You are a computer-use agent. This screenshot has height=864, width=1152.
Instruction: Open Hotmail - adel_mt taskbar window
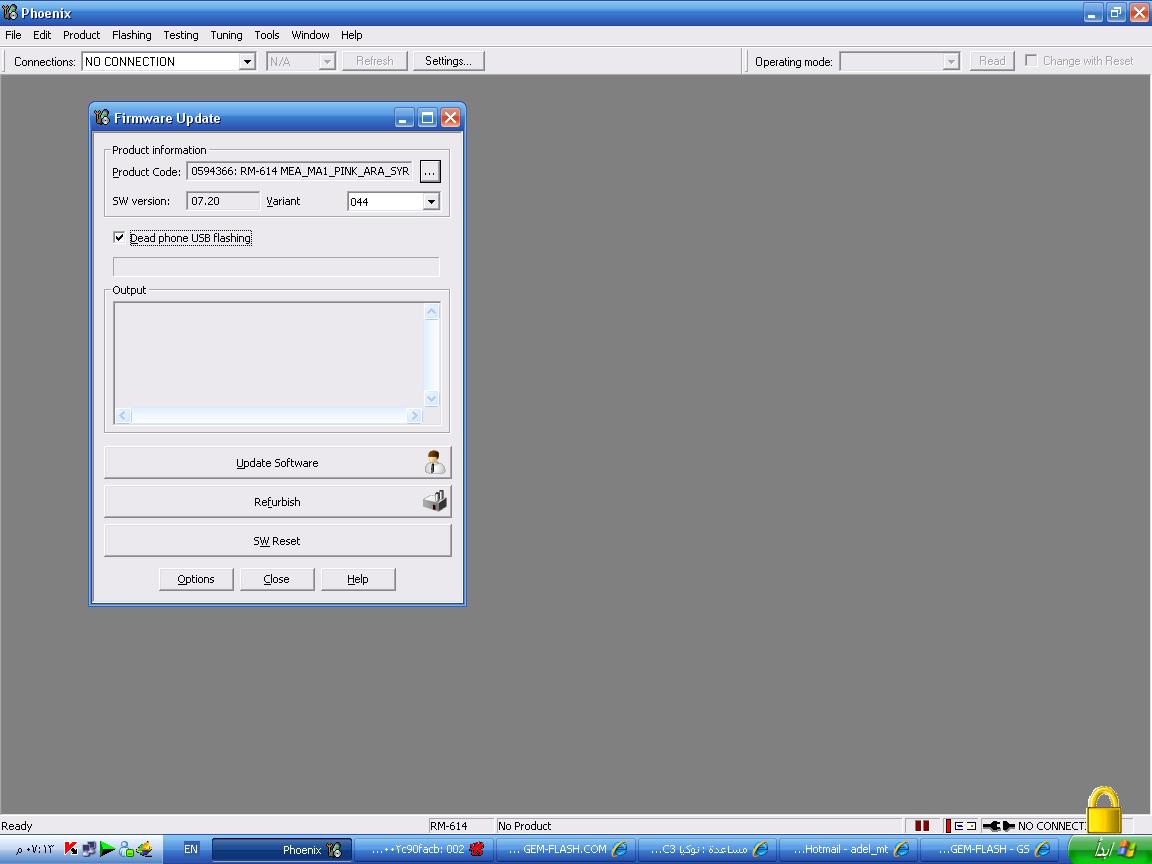pos(849,849)
